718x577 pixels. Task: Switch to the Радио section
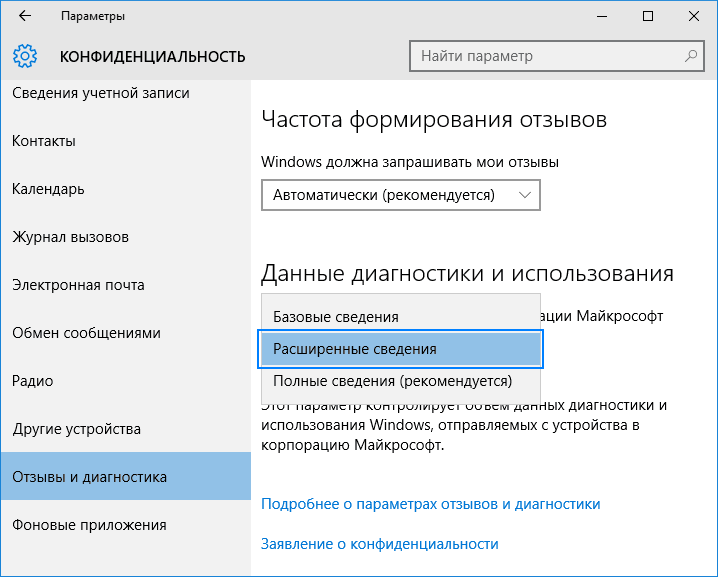[x=33, y=381]
